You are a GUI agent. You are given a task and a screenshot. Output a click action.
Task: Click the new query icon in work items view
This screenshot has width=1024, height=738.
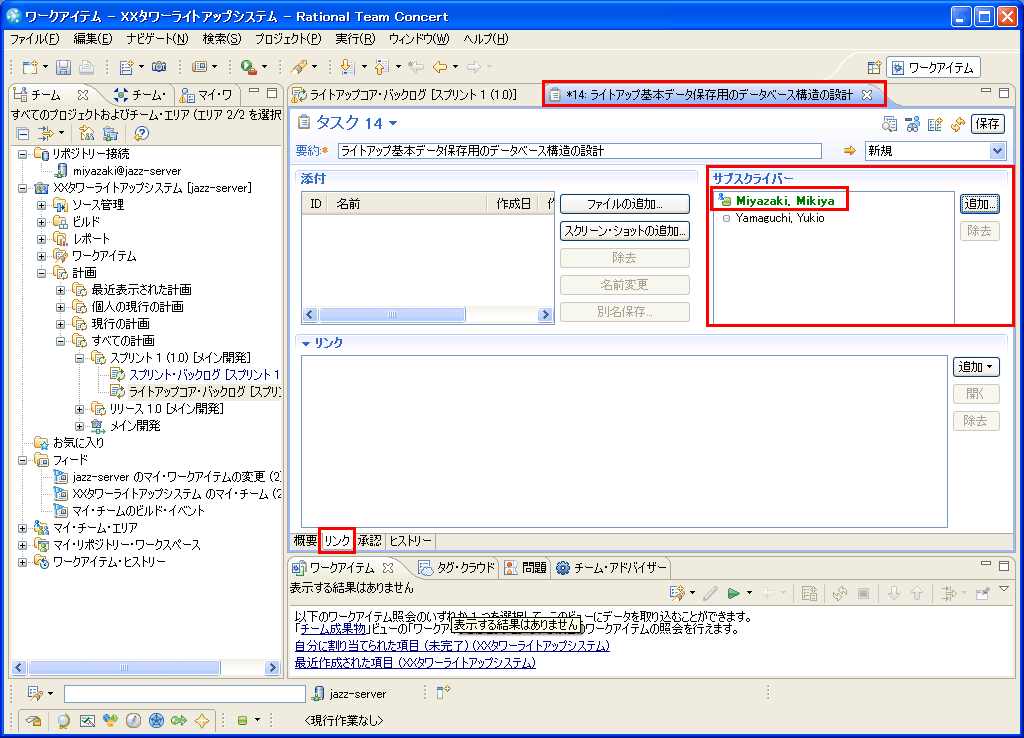(x=677, y=593)
